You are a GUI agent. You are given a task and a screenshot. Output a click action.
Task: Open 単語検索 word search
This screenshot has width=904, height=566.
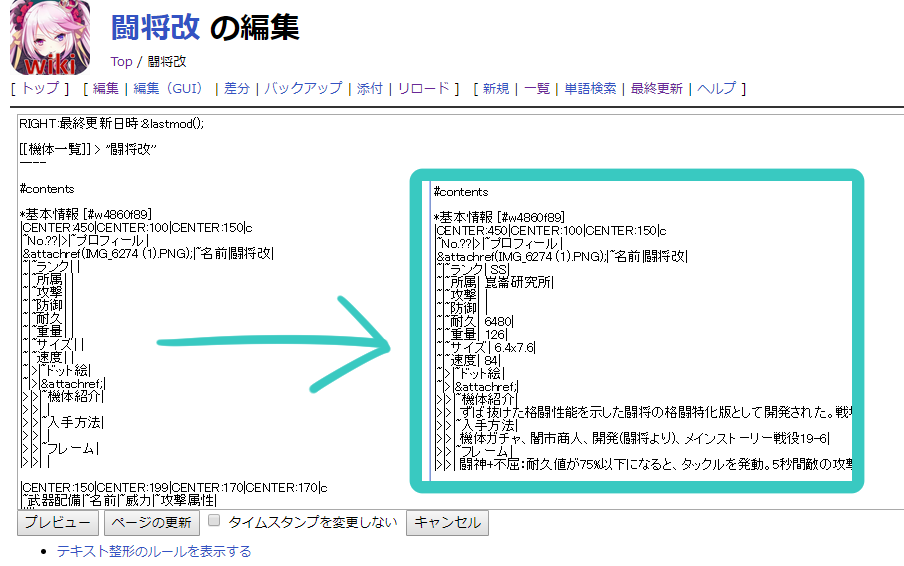tap(590, 88)
